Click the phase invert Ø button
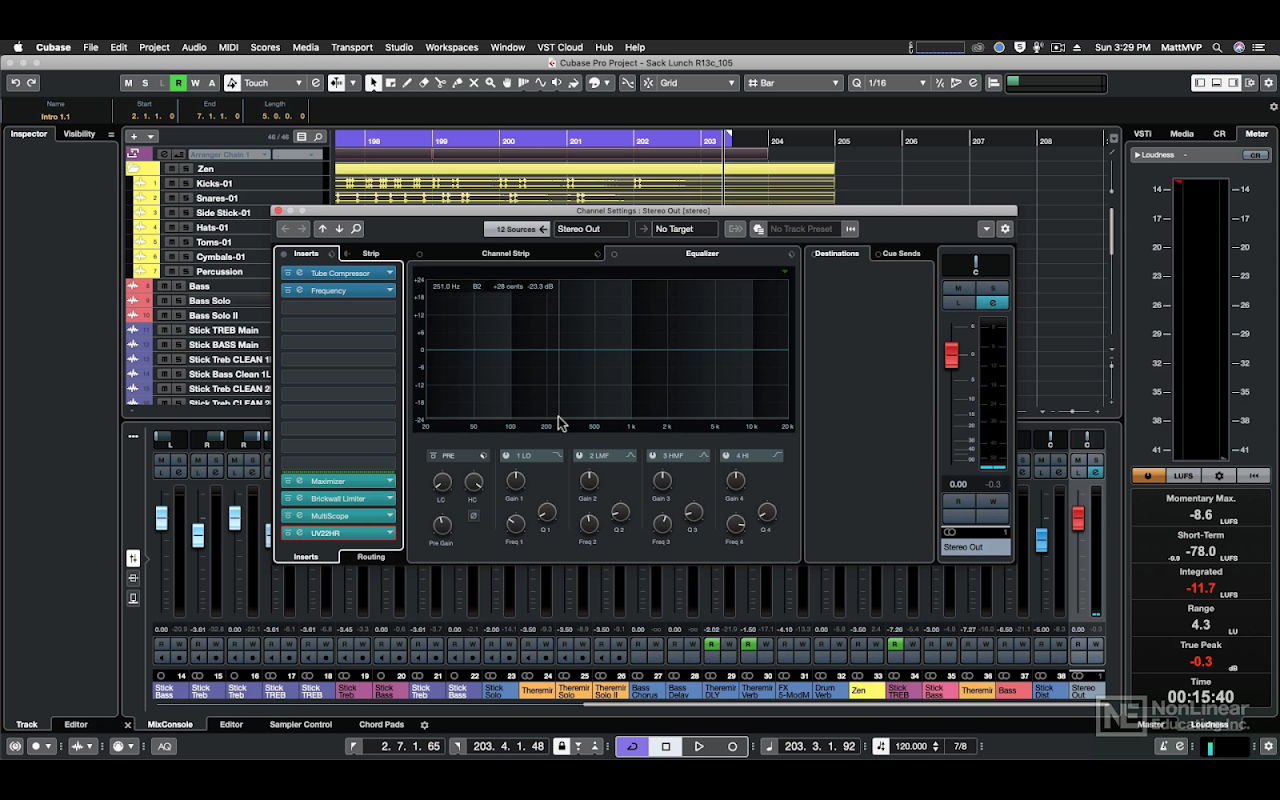The width and height of the screenshot is (1280, 800). coord(473,516)
